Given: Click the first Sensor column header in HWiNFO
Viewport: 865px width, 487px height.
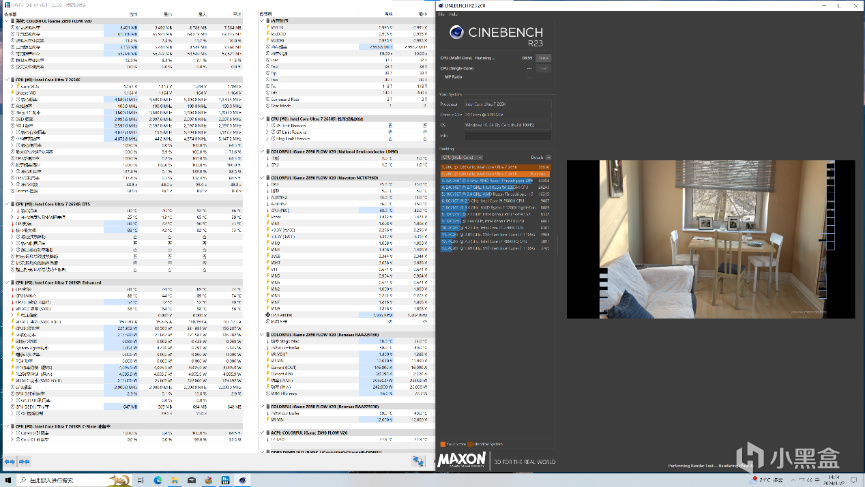Looking at the screenshot, I should (10, 14).
